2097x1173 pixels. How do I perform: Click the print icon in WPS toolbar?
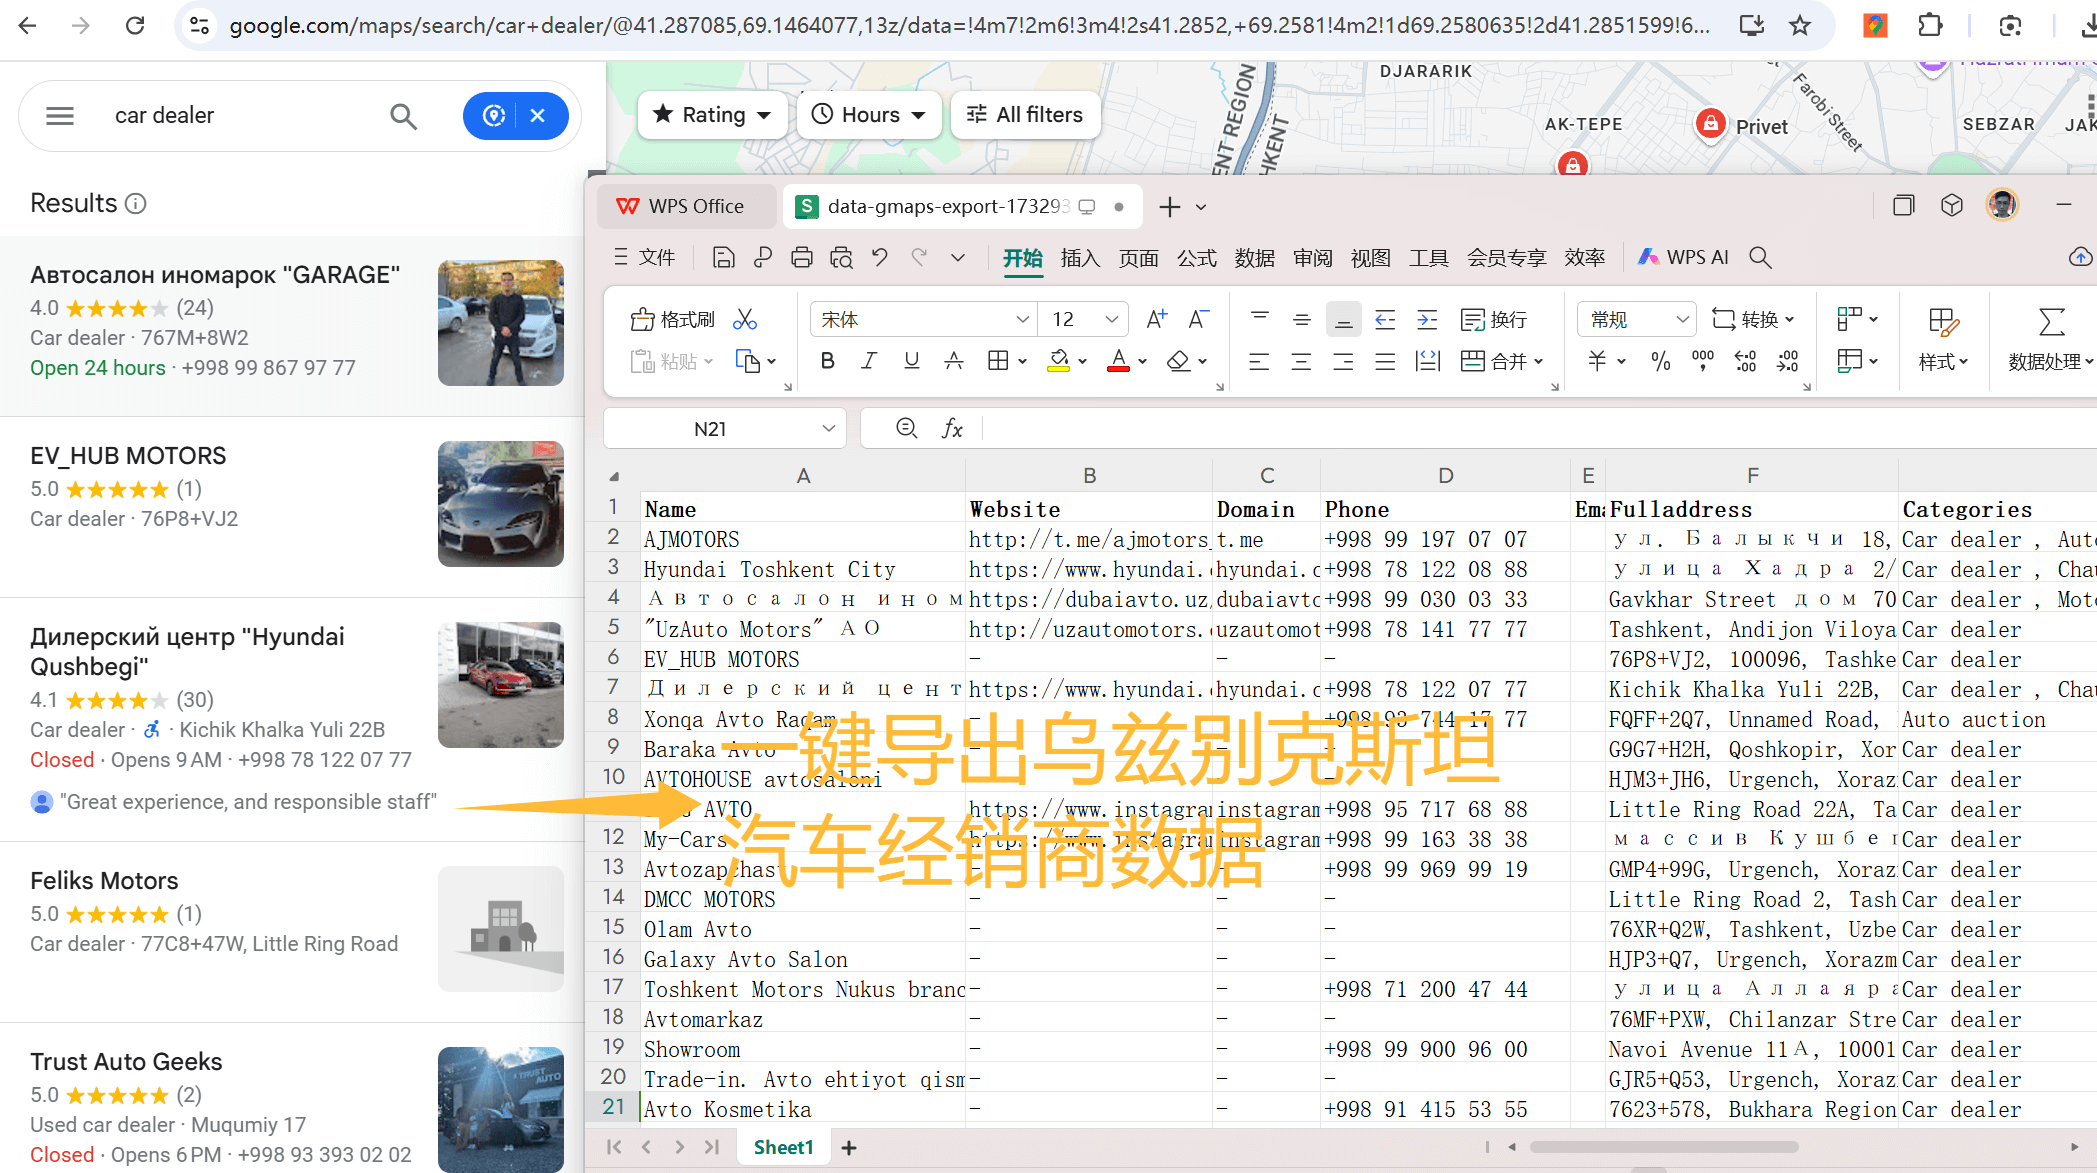pos(802,258)
